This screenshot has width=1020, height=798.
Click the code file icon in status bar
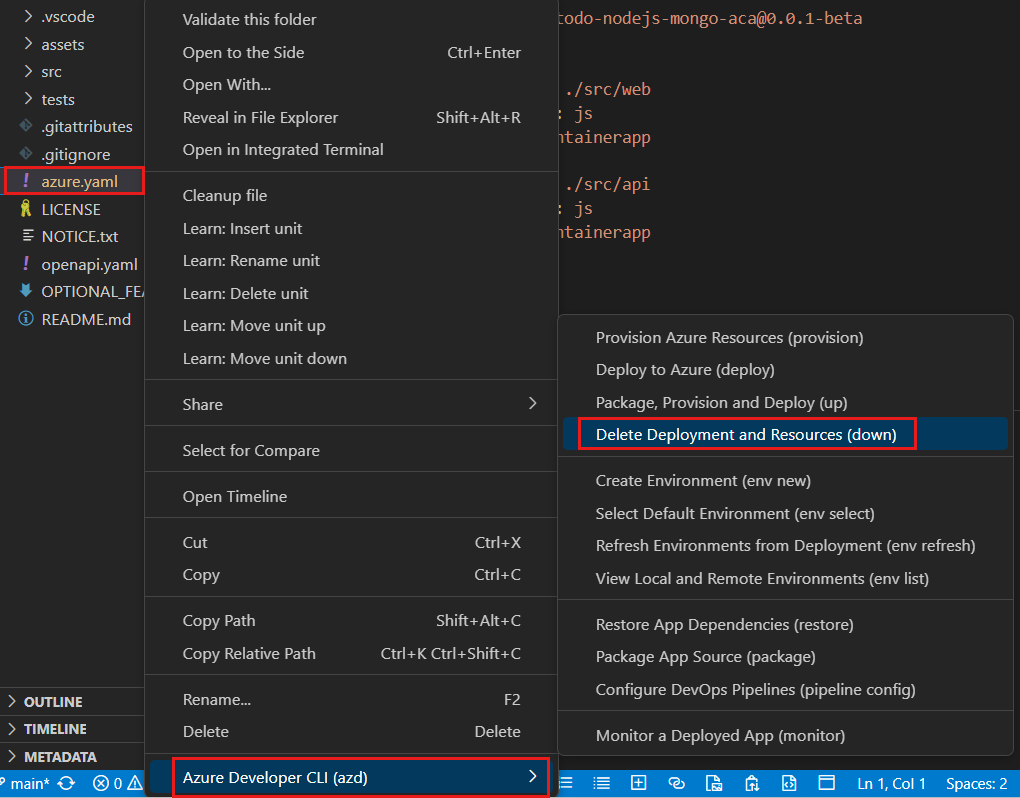click(x=789, y=783)
